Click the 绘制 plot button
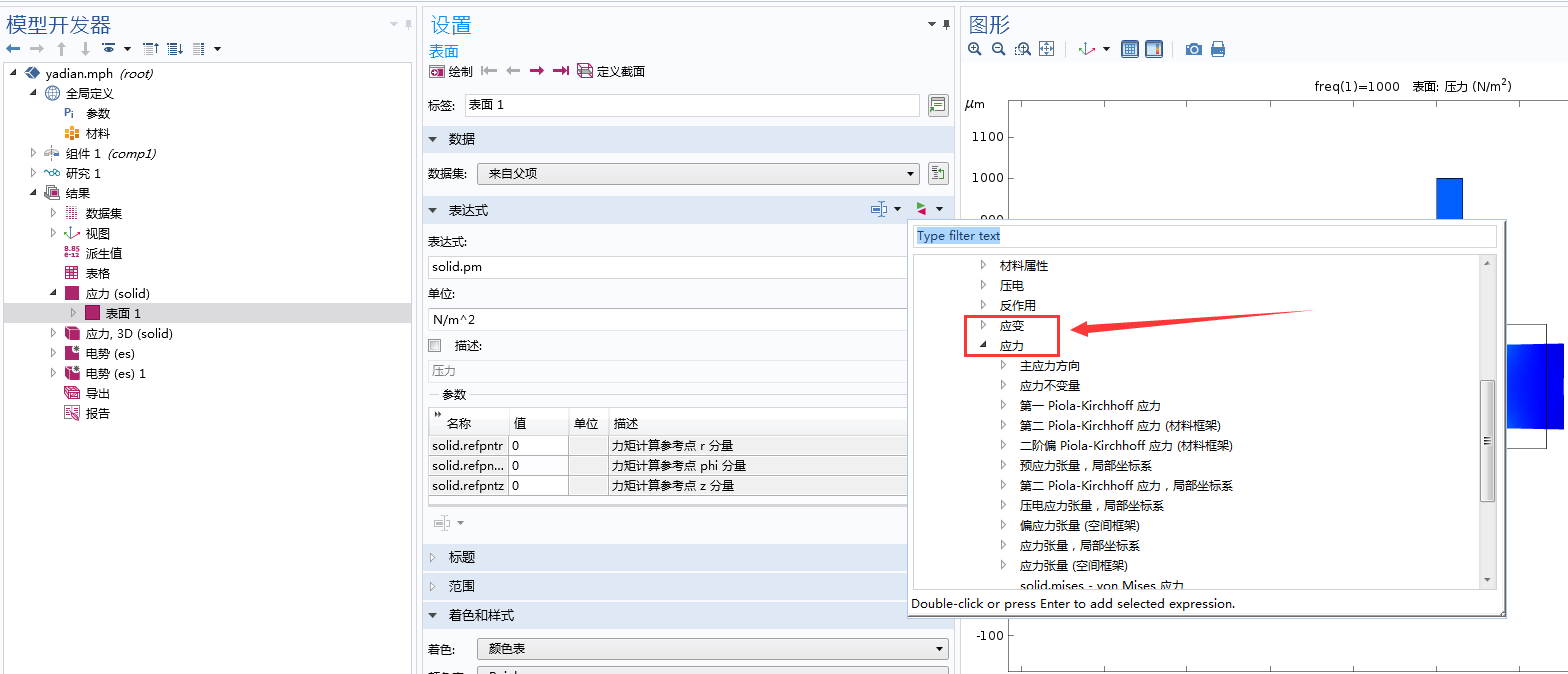The width and height of the screenshot is (1568, 674). click(451, 71)
